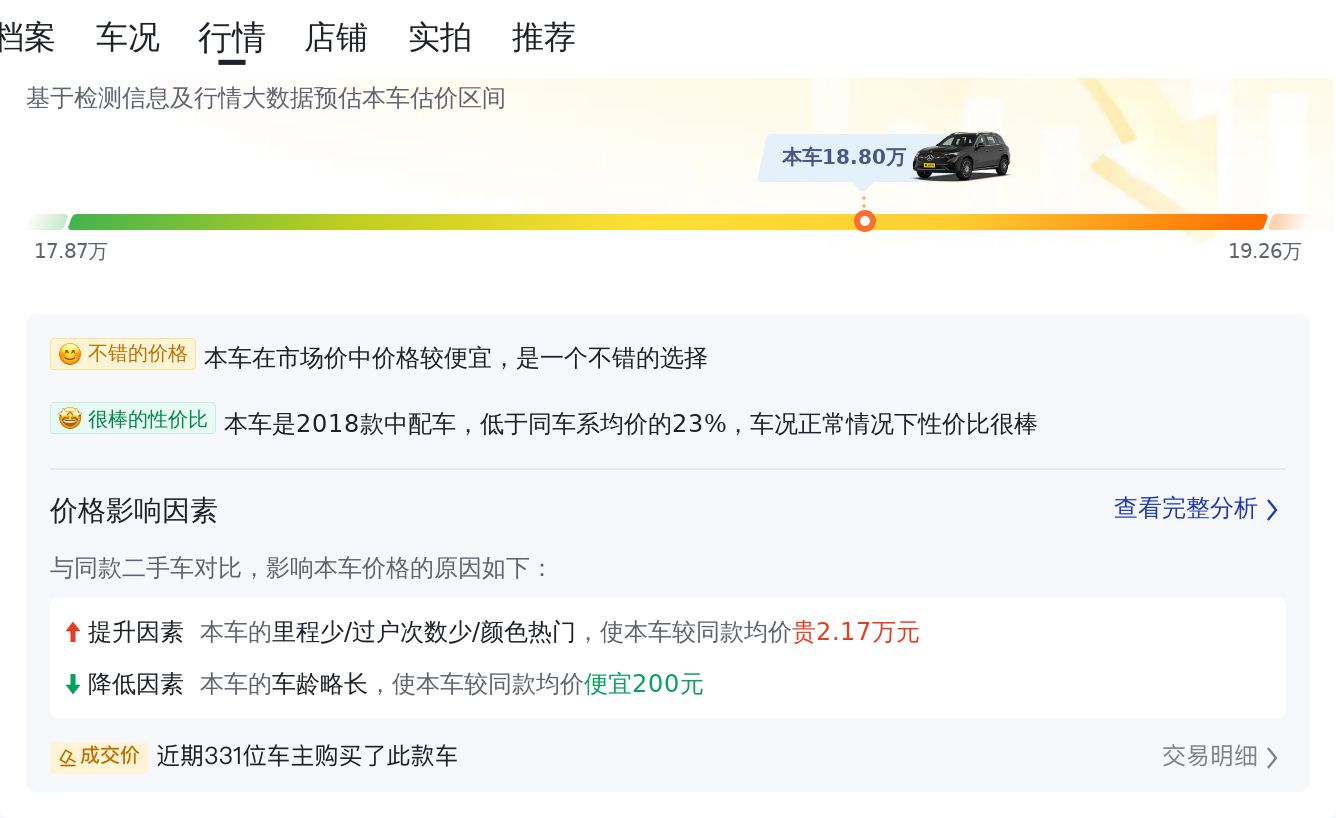Click the 17.87万 minimum price label
The width and height of the screenshot is (1336, 818).
click(70, 251)
